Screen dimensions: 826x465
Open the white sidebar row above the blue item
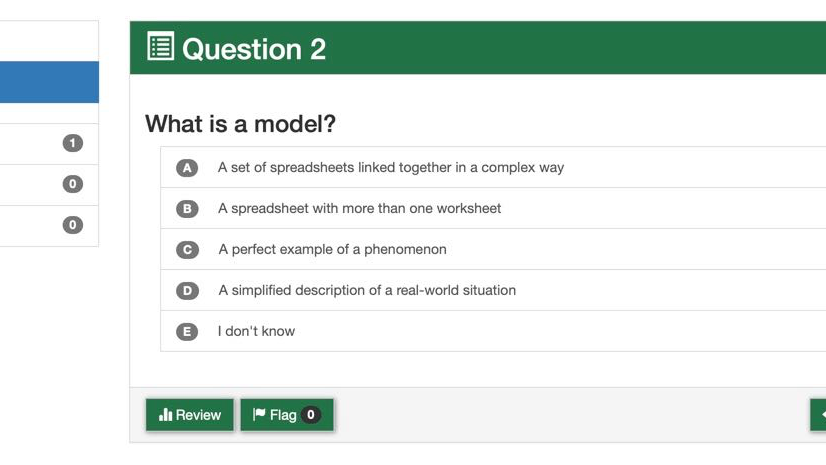(x=49, y=41)
